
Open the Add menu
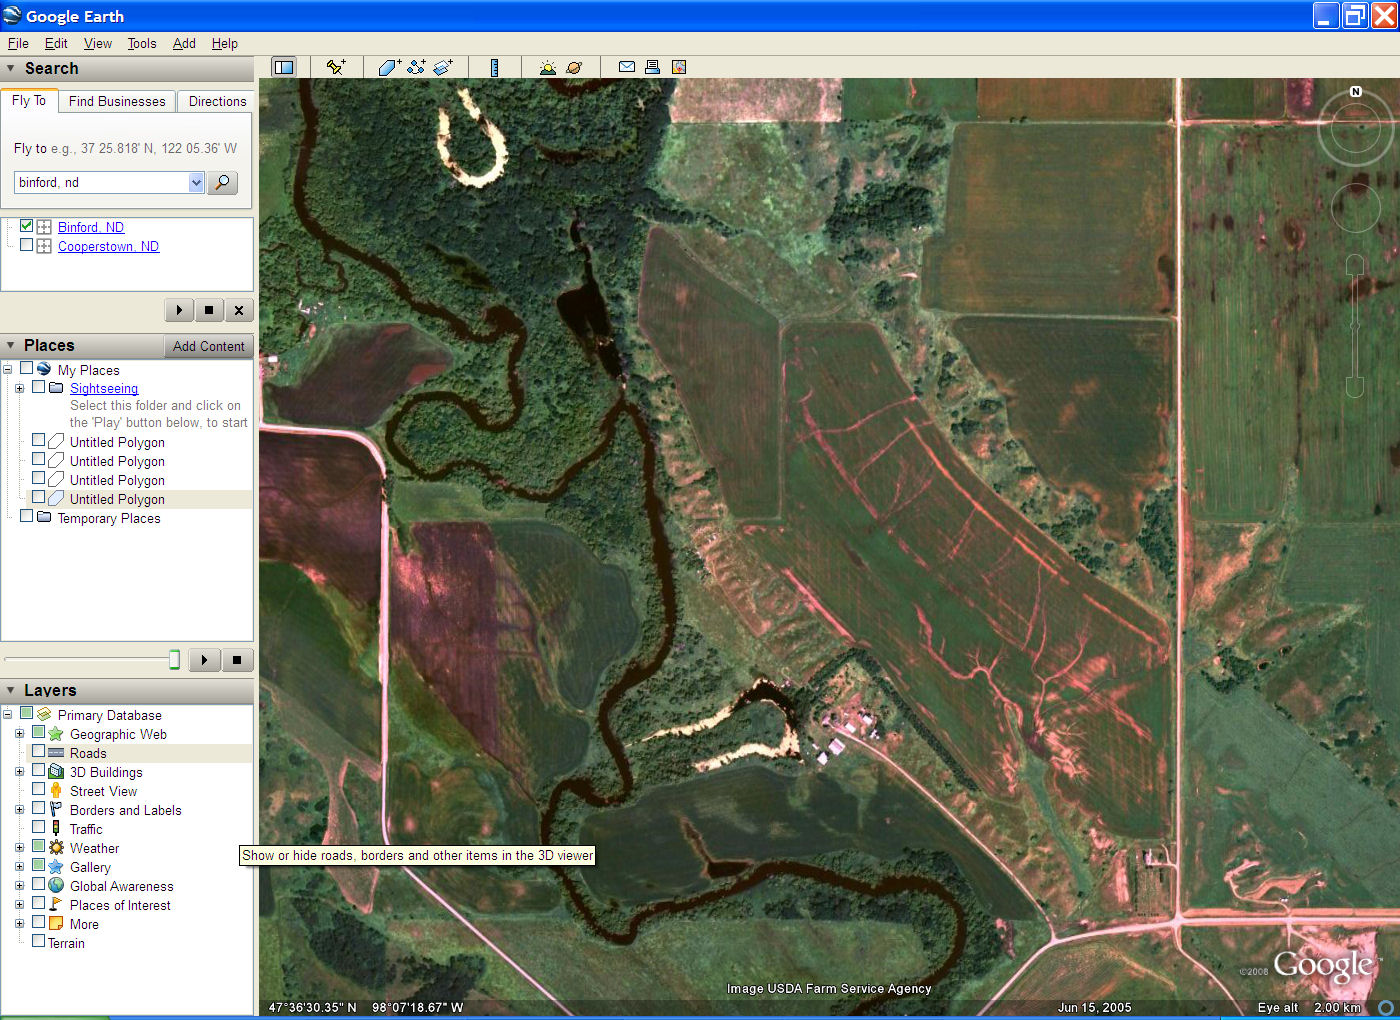[184, 43]
